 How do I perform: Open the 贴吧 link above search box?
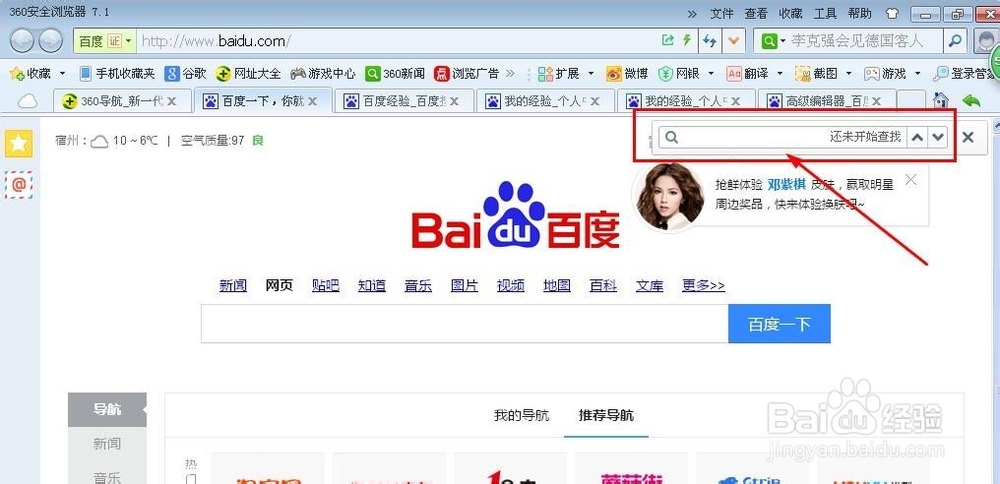tap(325, 286)
